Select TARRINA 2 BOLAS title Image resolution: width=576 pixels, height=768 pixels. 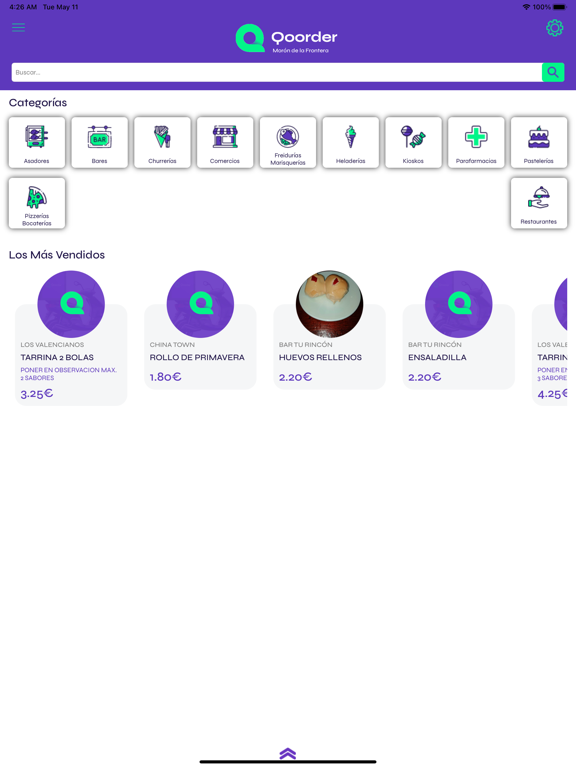[x=57, y=358]
